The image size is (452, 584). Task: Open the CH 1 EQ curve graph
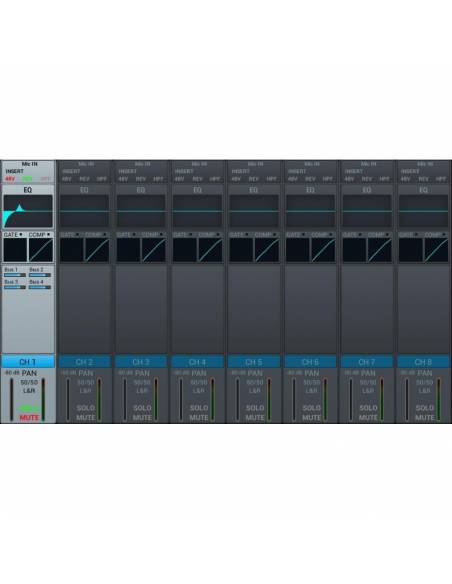click(28, 211)
